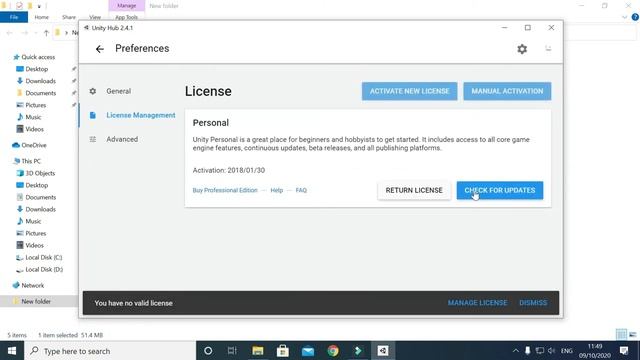Image resolution: width=640 pixels, height=360 pixels.
Task: Open Videos under This PC
Action: 34,245
